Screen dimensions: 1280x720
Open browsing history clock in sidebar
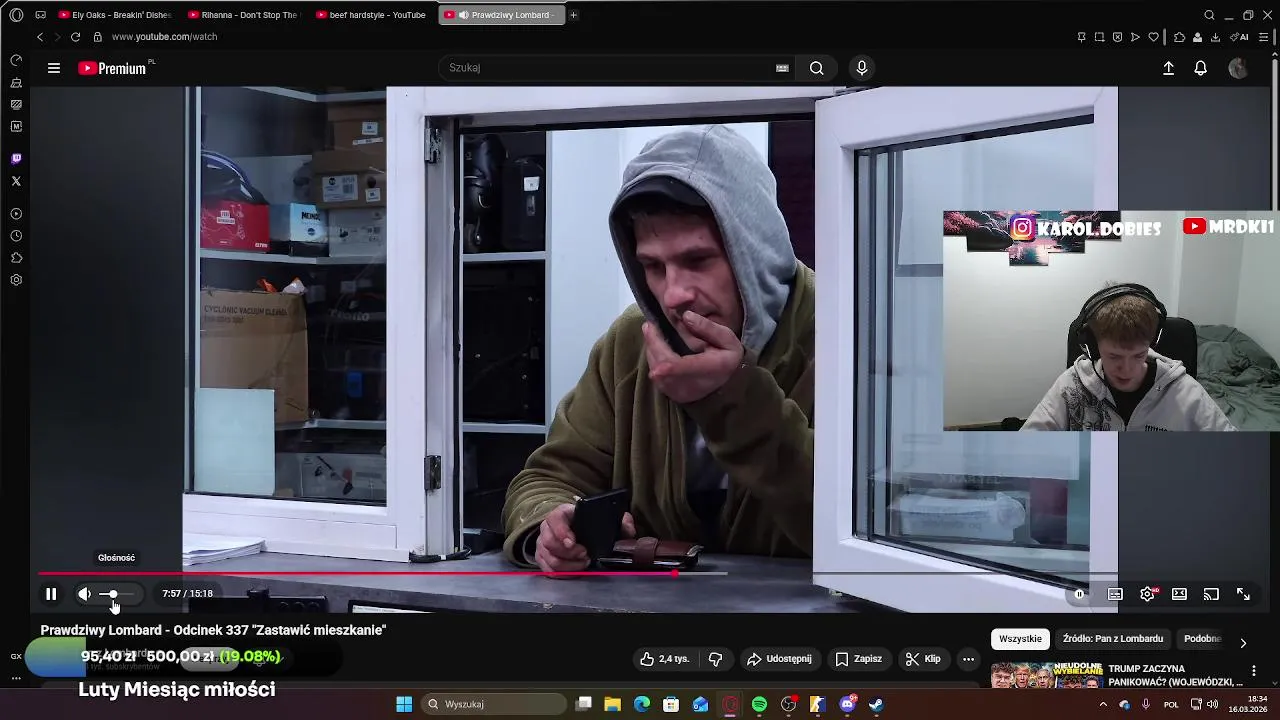16,236
